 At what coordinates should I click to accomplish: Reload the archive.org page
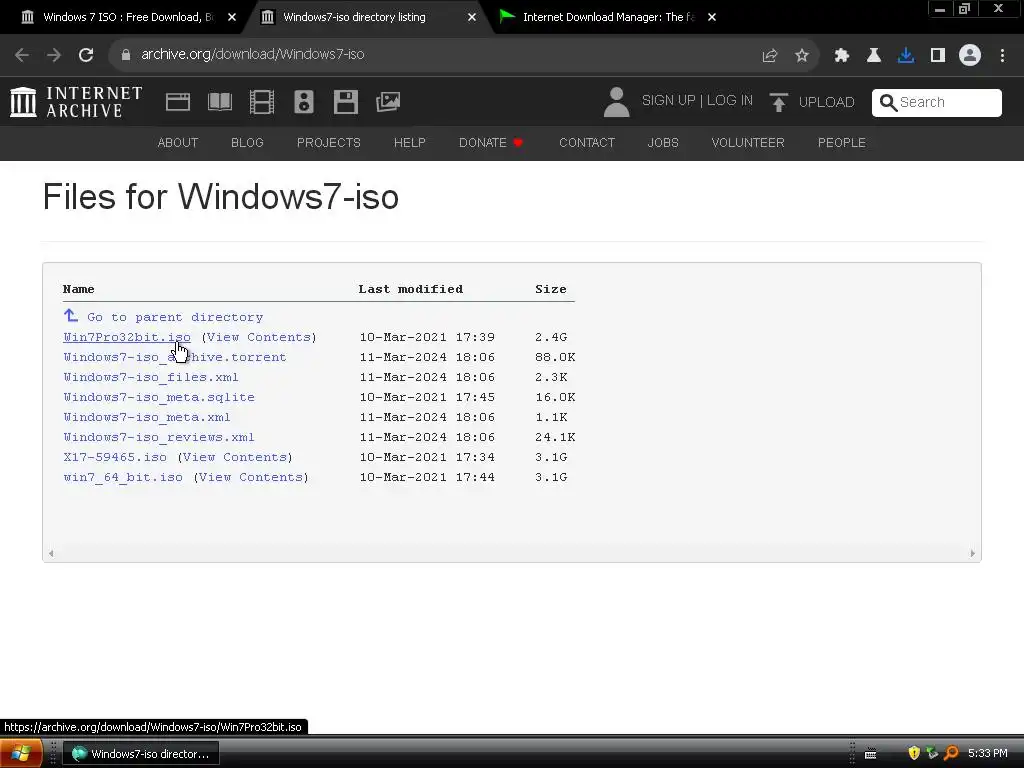coord(86,55)
